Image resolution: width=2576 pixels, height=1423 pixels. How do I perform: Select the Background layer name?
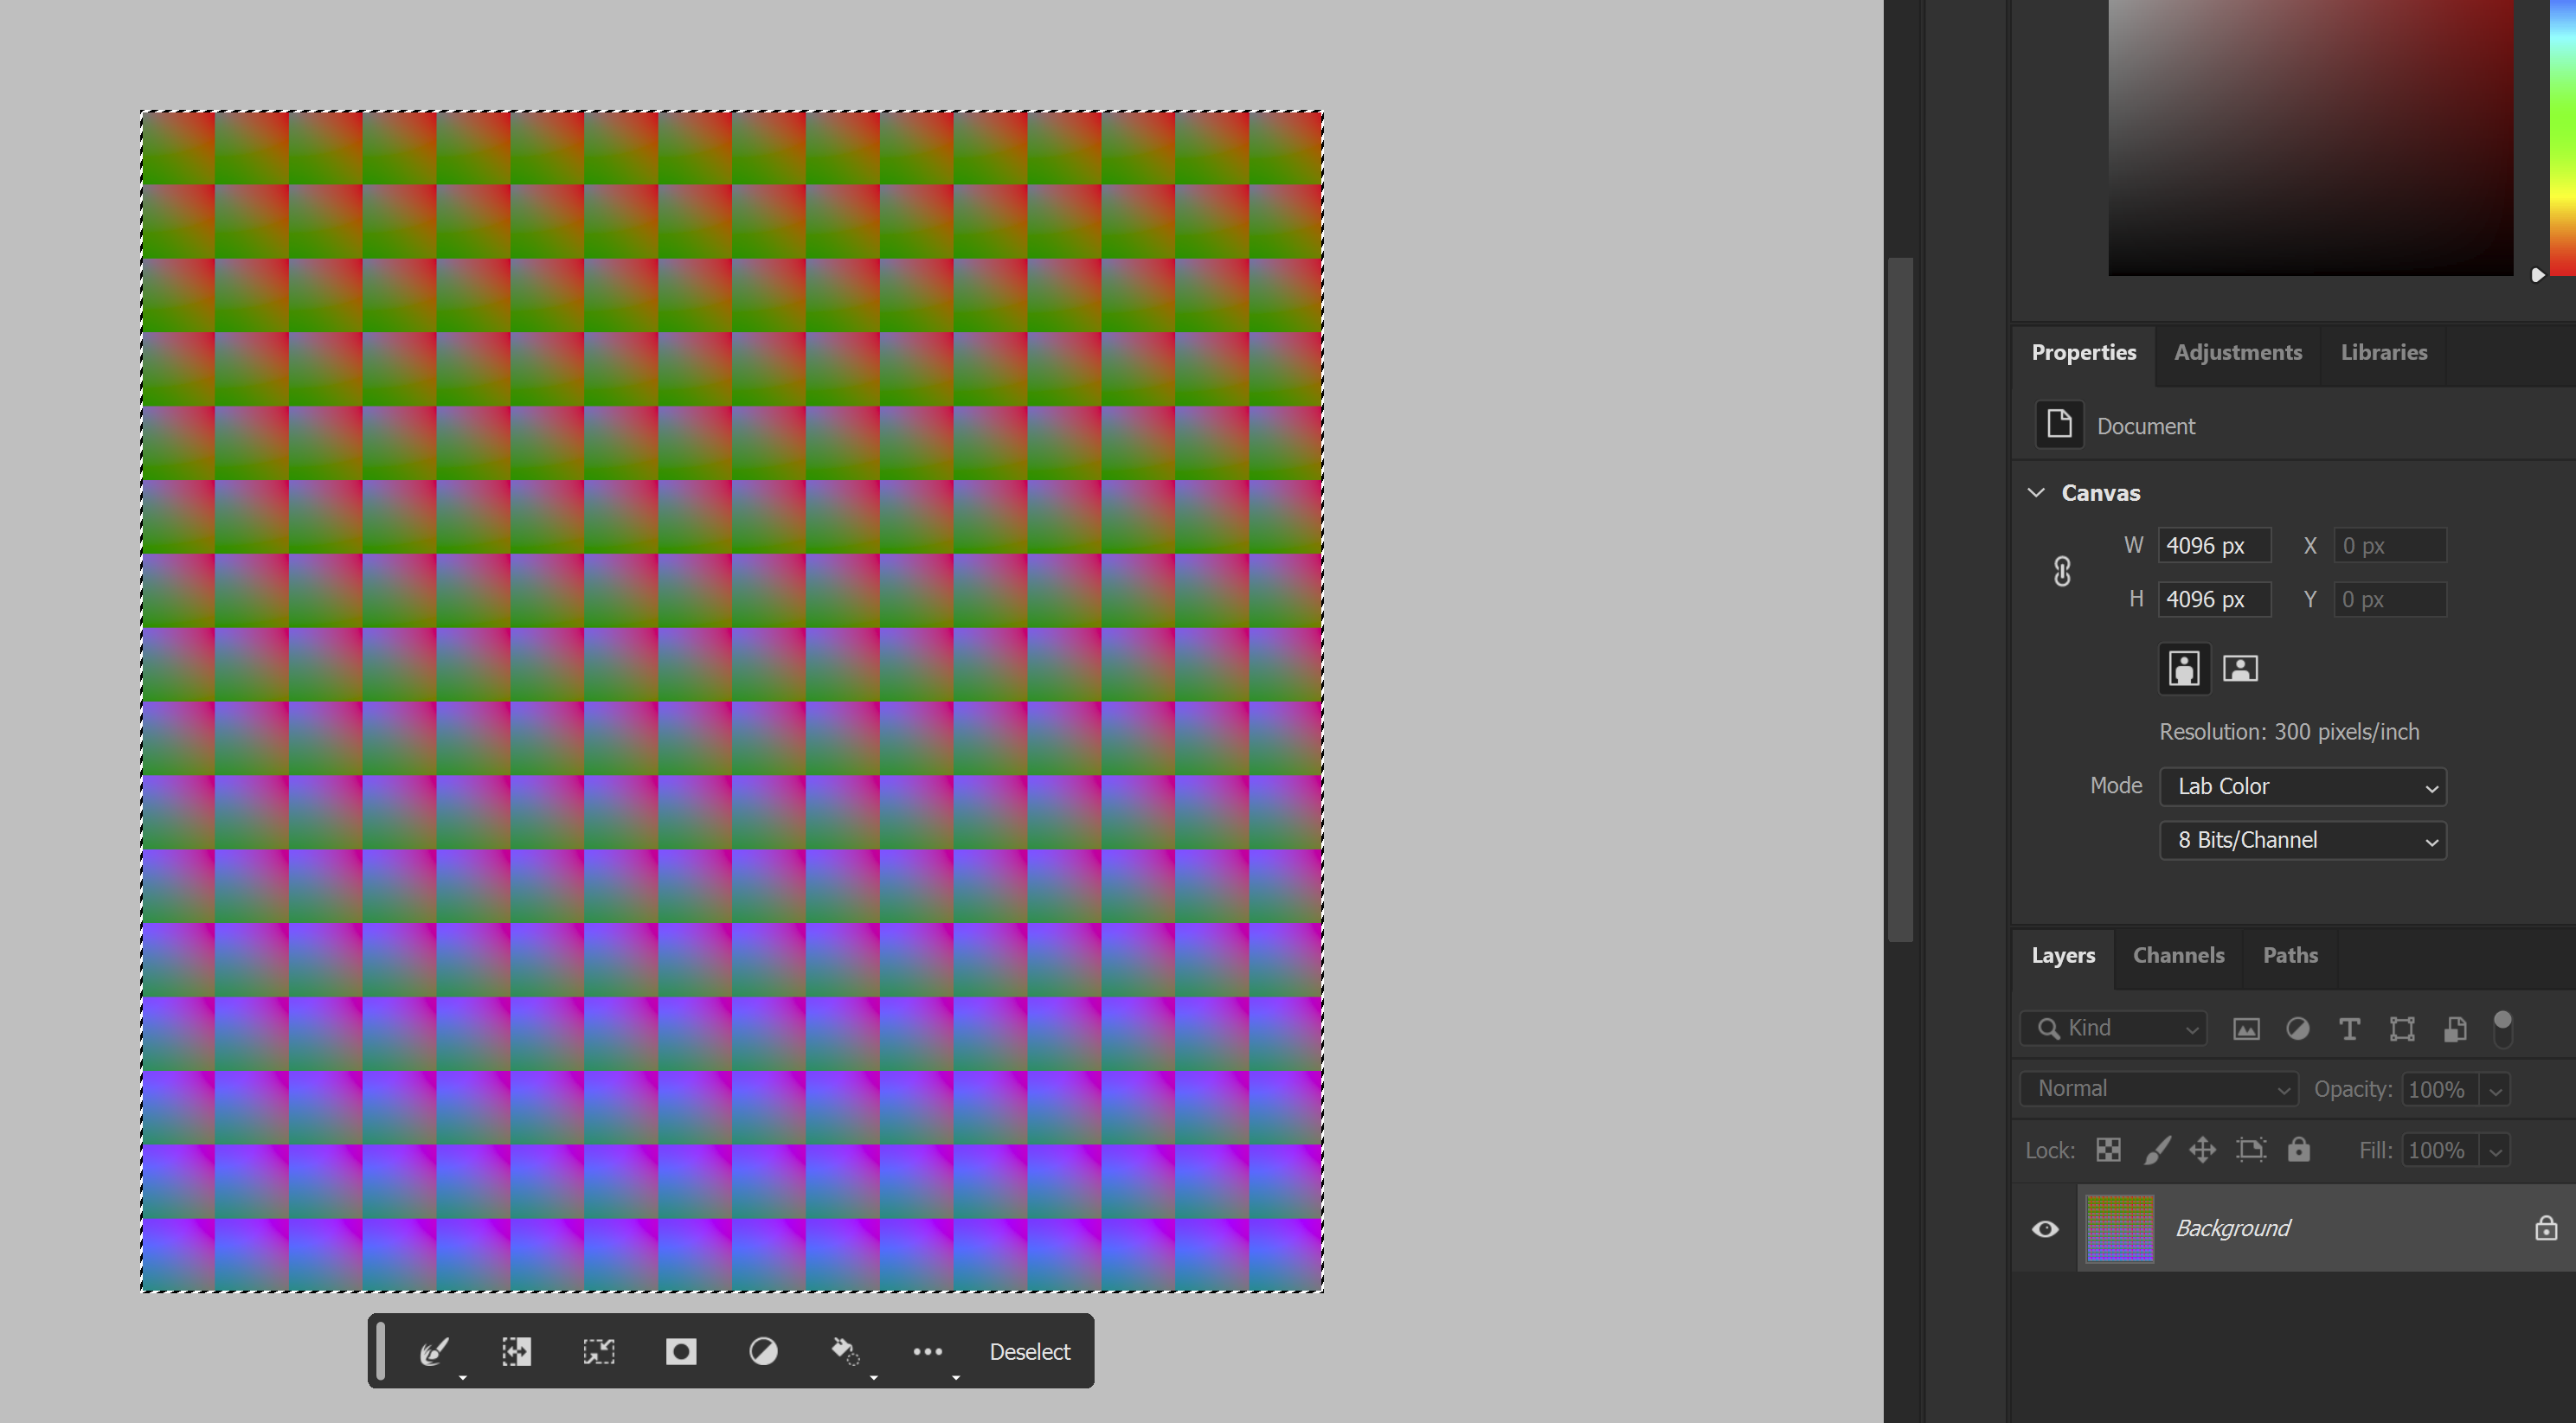pyautogui.click(x=2232, y=1228)
